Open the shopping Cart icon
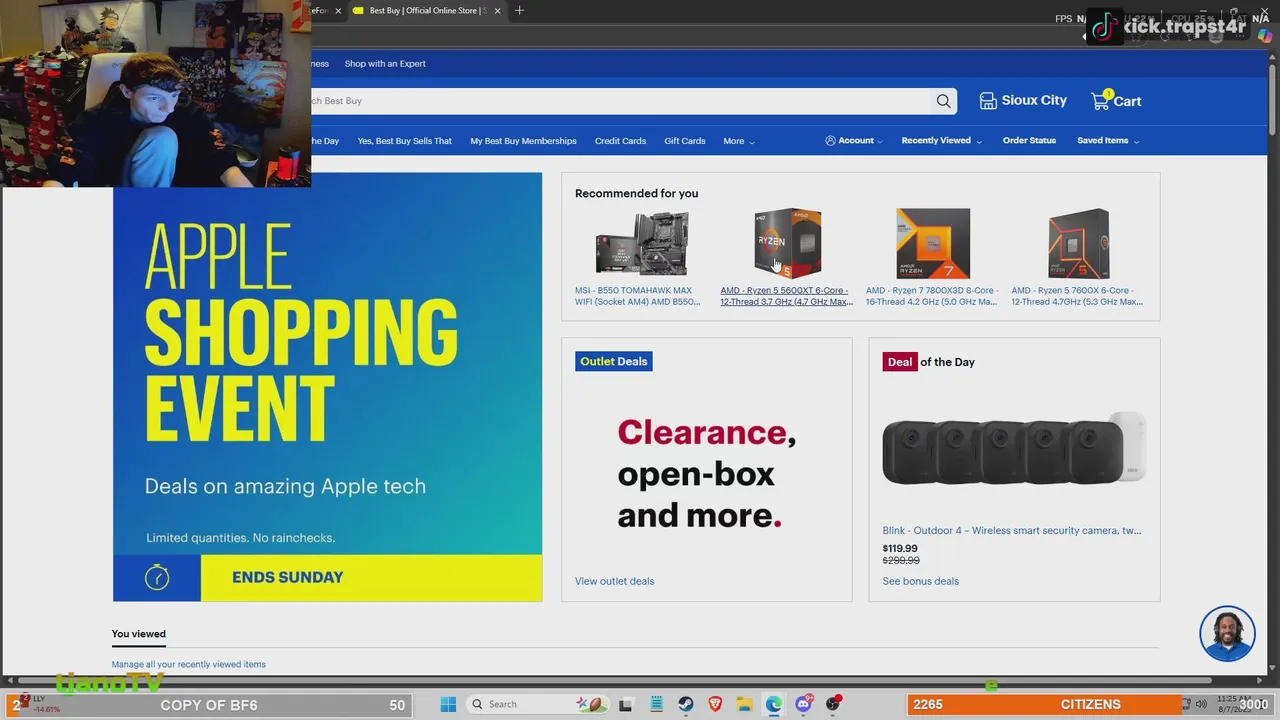The width and height of the screenshot is (1280, 720). click(x=1116, y=100)
